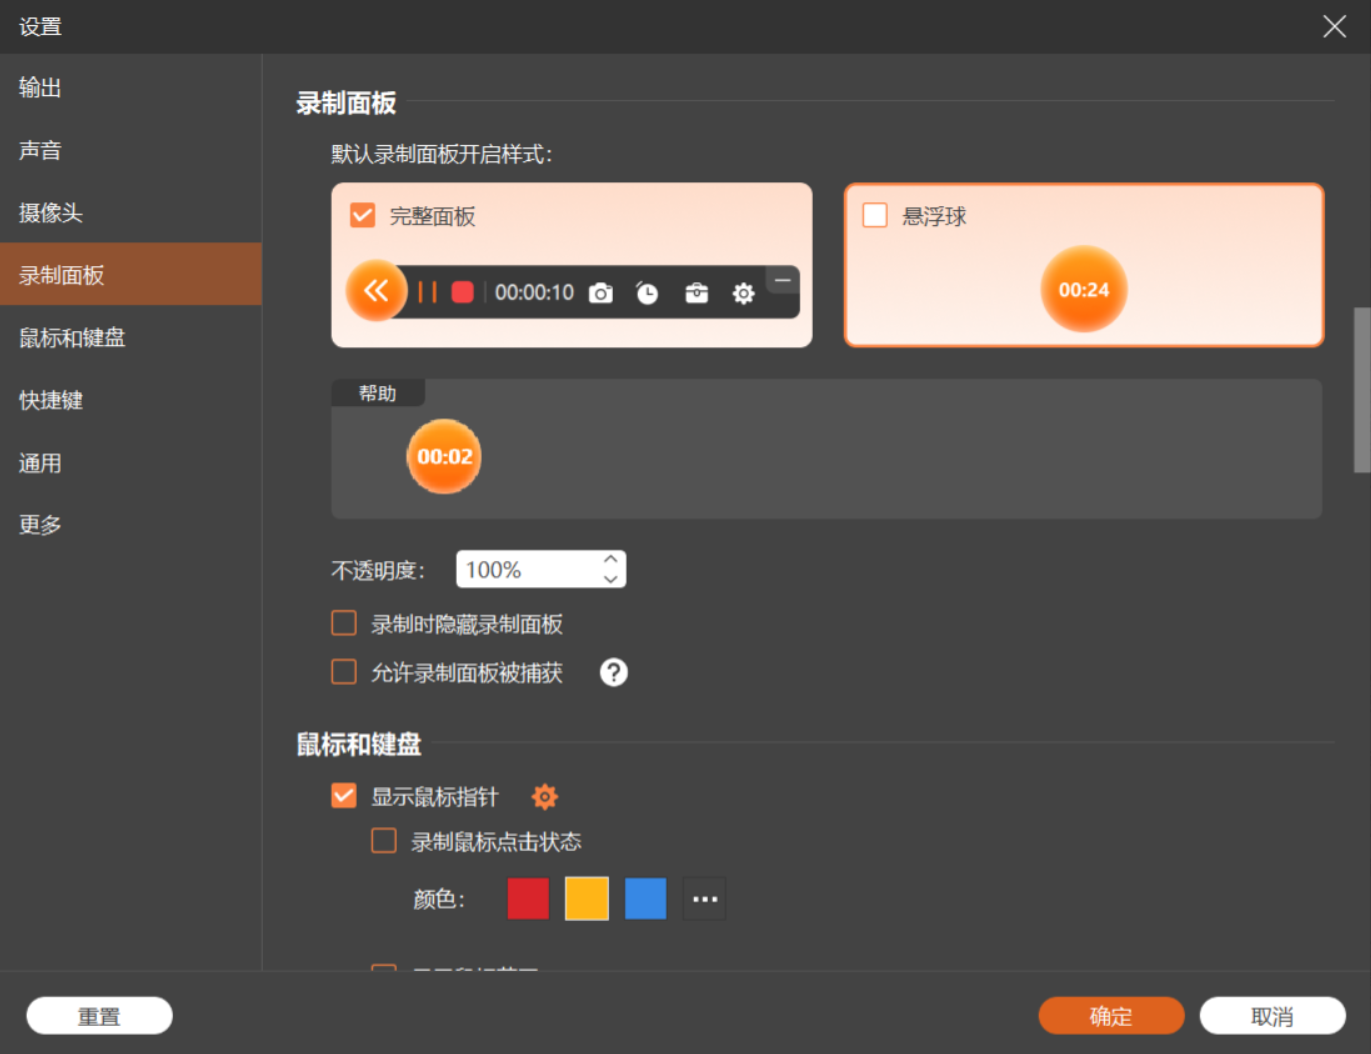This screenshot has width=1371, height=1054.
Task: Click the 帮助 tab label
Action: [x=378, y=393]
